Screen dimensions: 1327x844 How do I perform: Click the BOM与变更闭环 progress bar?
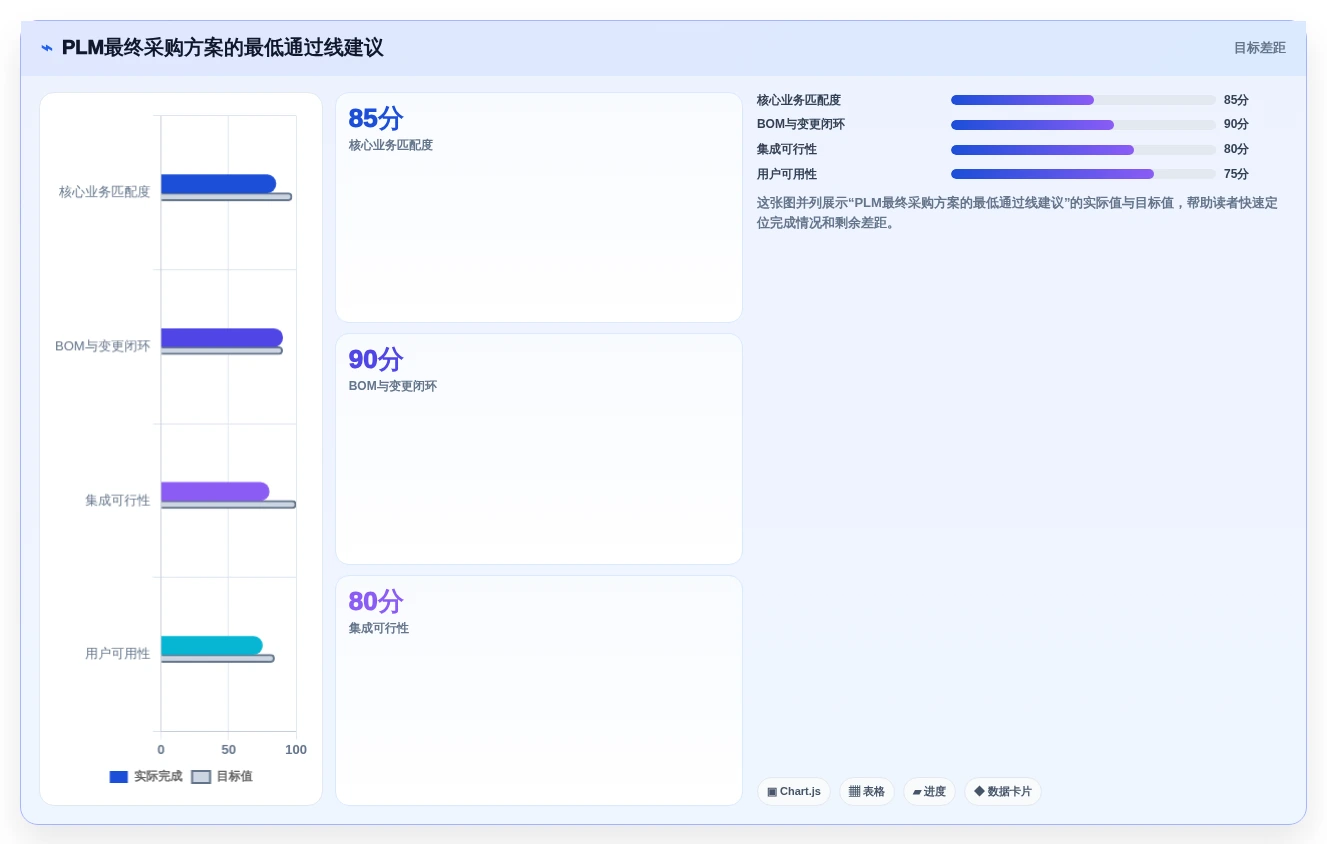[1083, 125]
